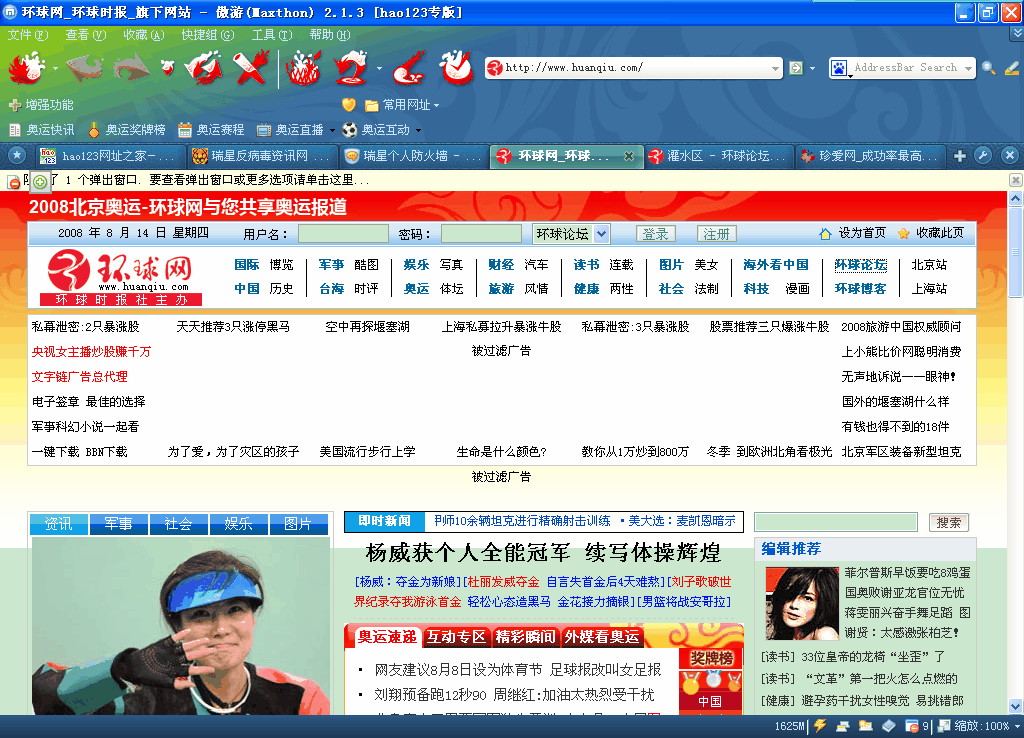This screenshot has width=1024, height=738.
Task: Click the red basket icon in toolbar
Action: pyautogui.click(x=304, y=67)
